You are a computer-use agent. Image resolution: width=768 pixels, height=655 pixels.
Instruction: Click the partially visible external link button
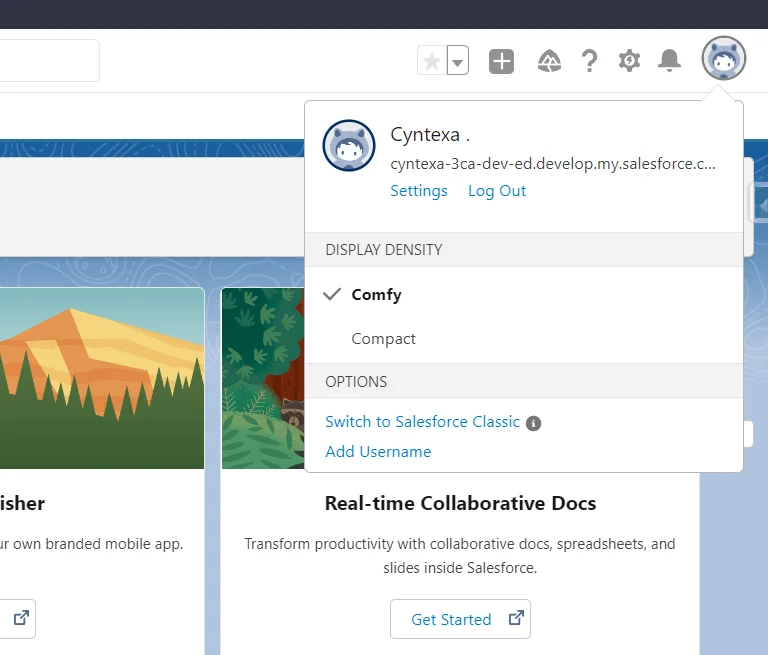tap(18, 619)
